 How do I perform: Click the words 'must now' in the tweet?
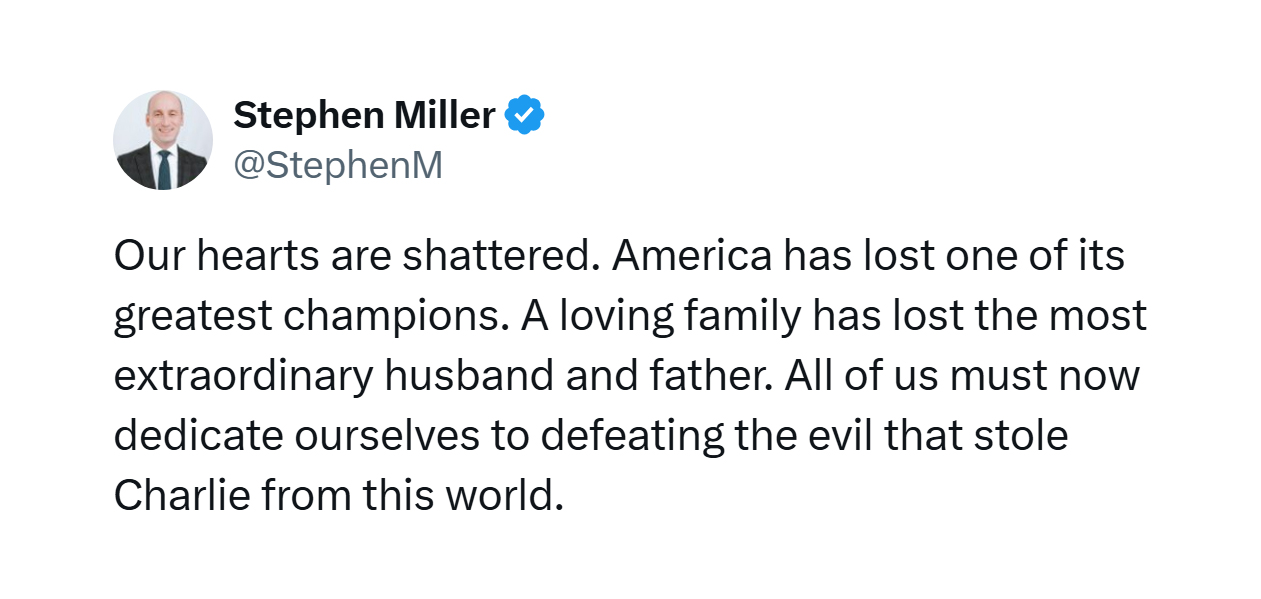pyautogui.click(x=1045, y=376)
